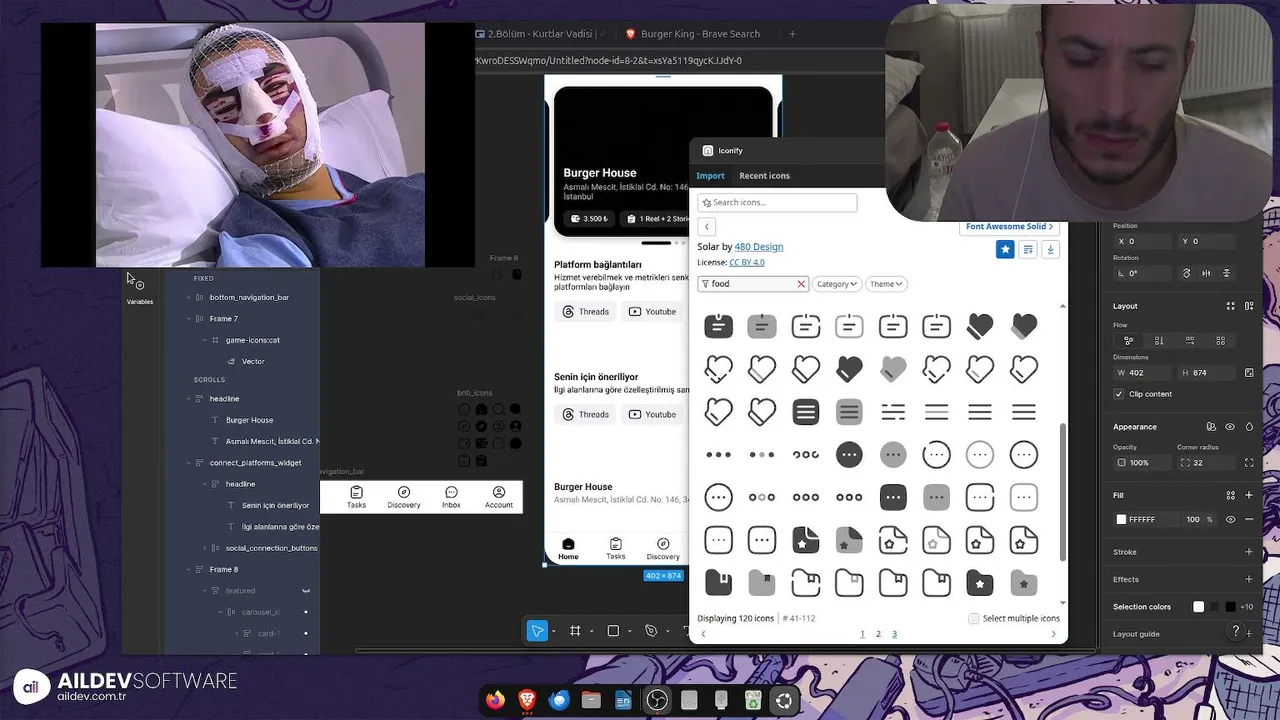Open Thunderbird from the dock
The image size is (1280, 720).
(559, 700)
